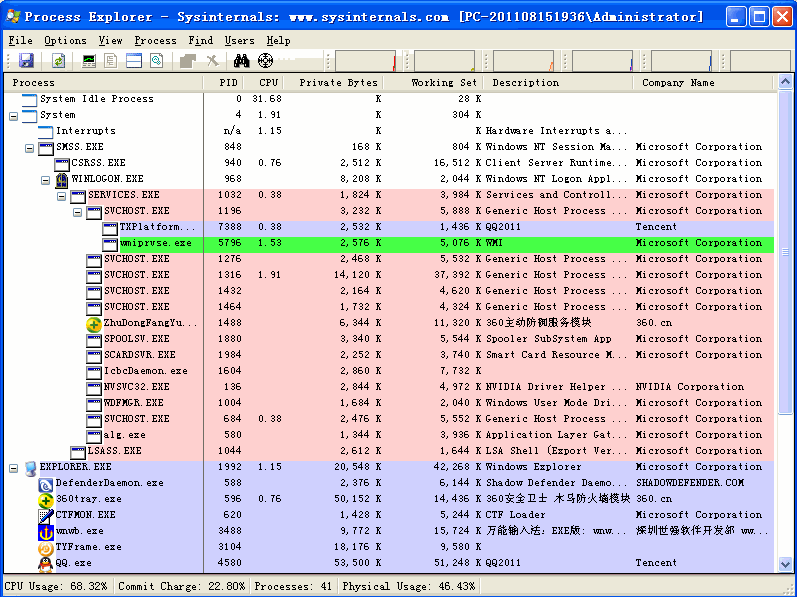
Task: Sort by the Private Bytes column header
Action: coord(338,83)
